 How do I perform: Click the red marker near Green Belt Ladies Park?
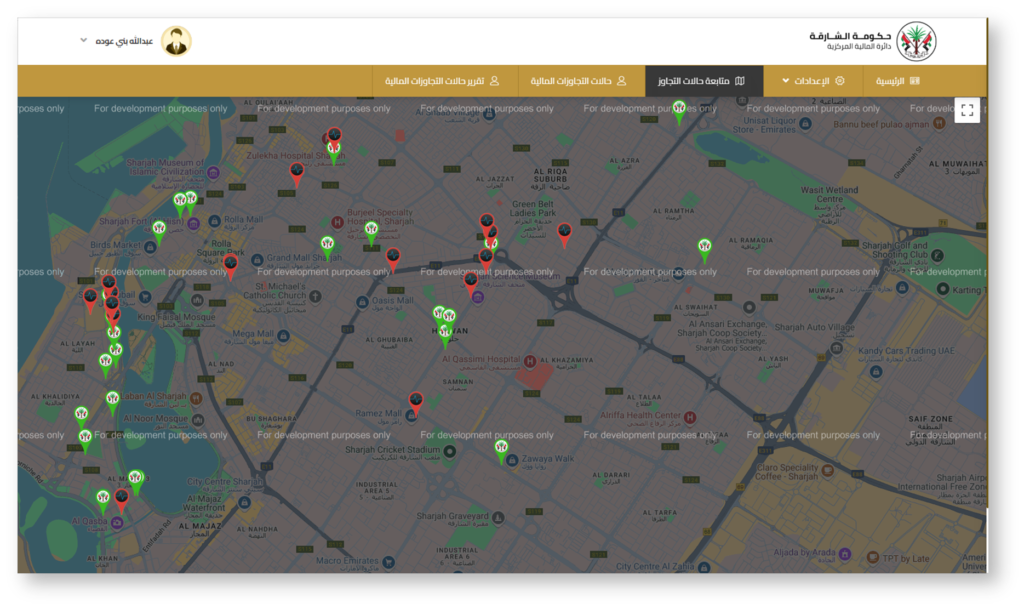(x=565, y=234)
